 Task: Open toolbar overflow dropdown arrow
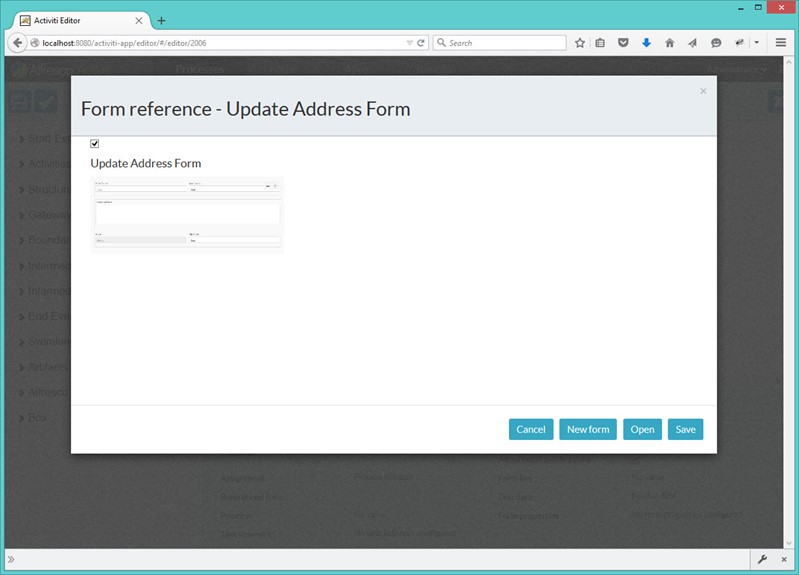pos(757,43)
